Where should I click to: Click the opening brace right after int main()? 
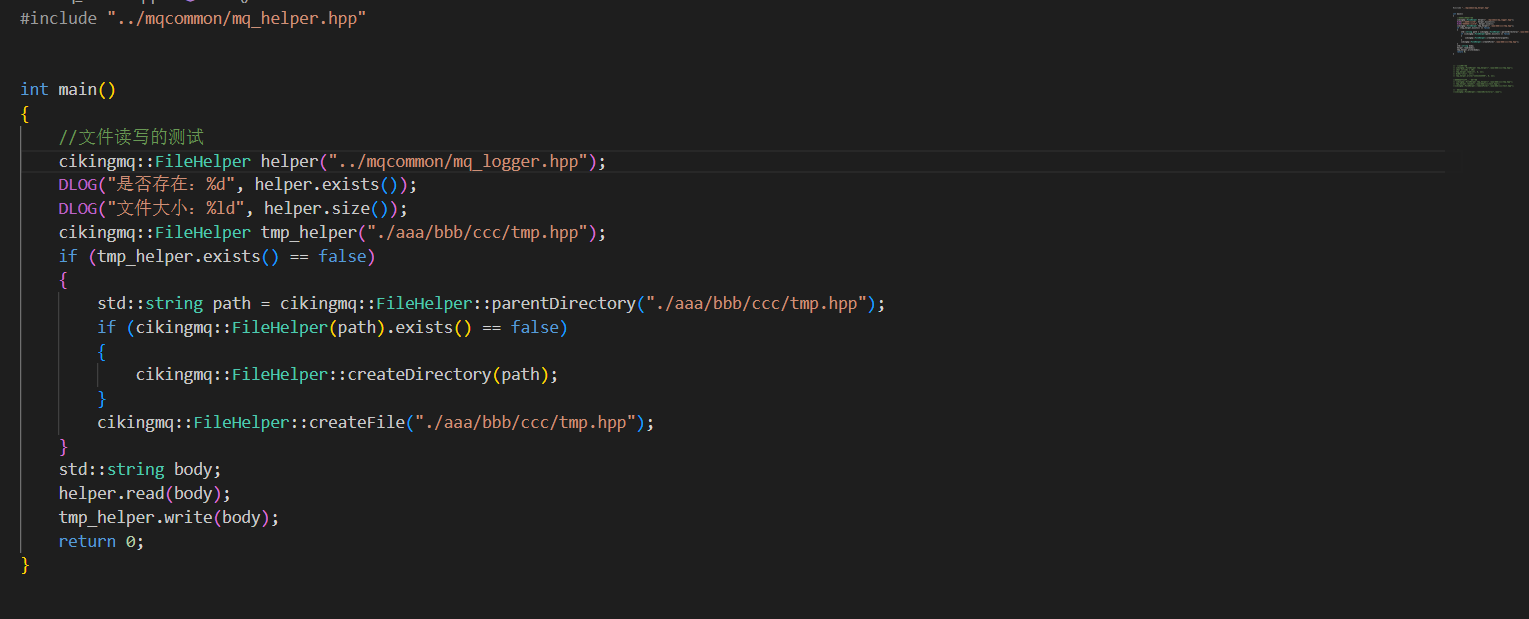click(x=25, y=113)
